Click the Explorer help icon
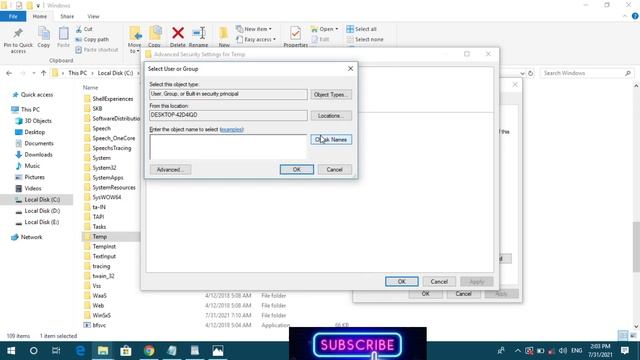Screen dimensions: 640x360 [635, 16]
